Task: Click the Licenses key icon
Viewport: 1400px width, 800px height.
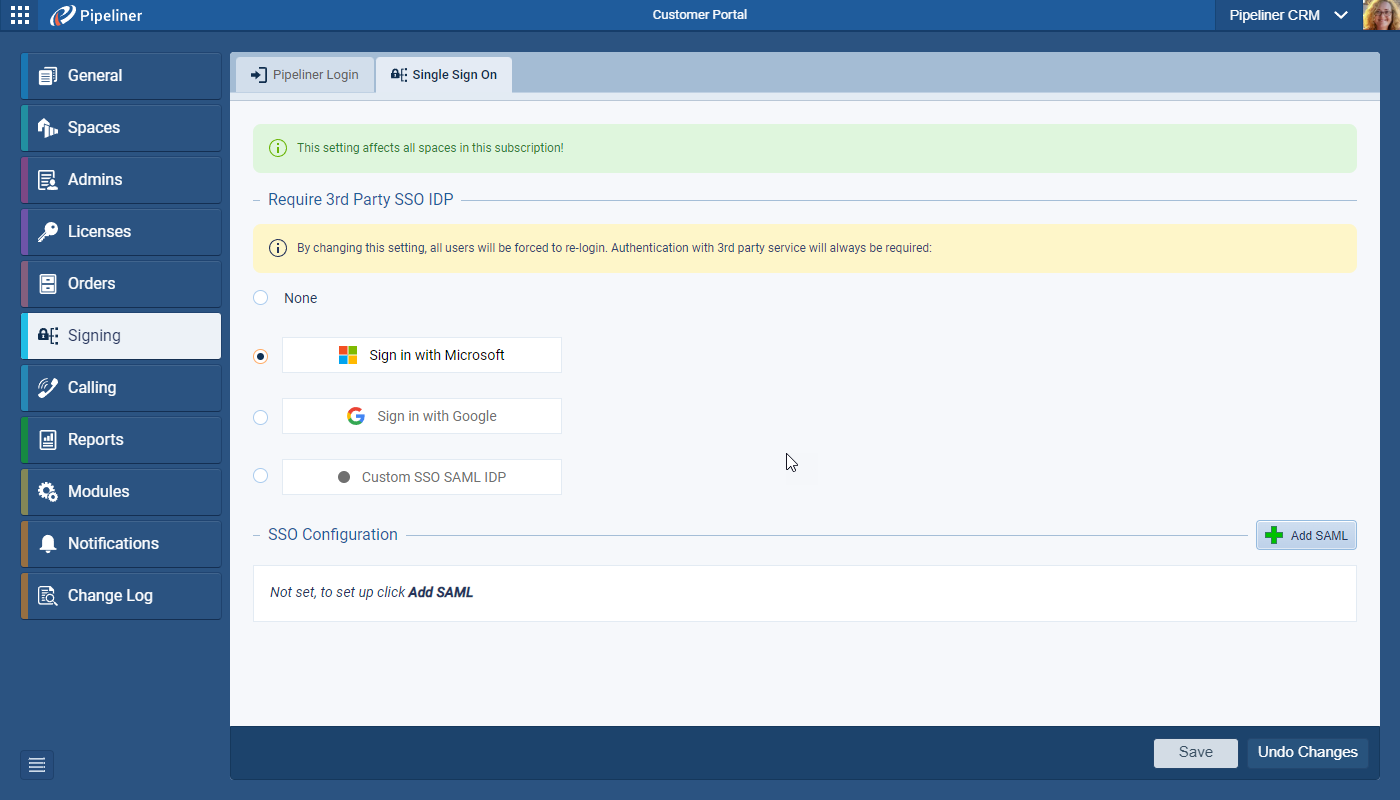Action: click(47, 232)
